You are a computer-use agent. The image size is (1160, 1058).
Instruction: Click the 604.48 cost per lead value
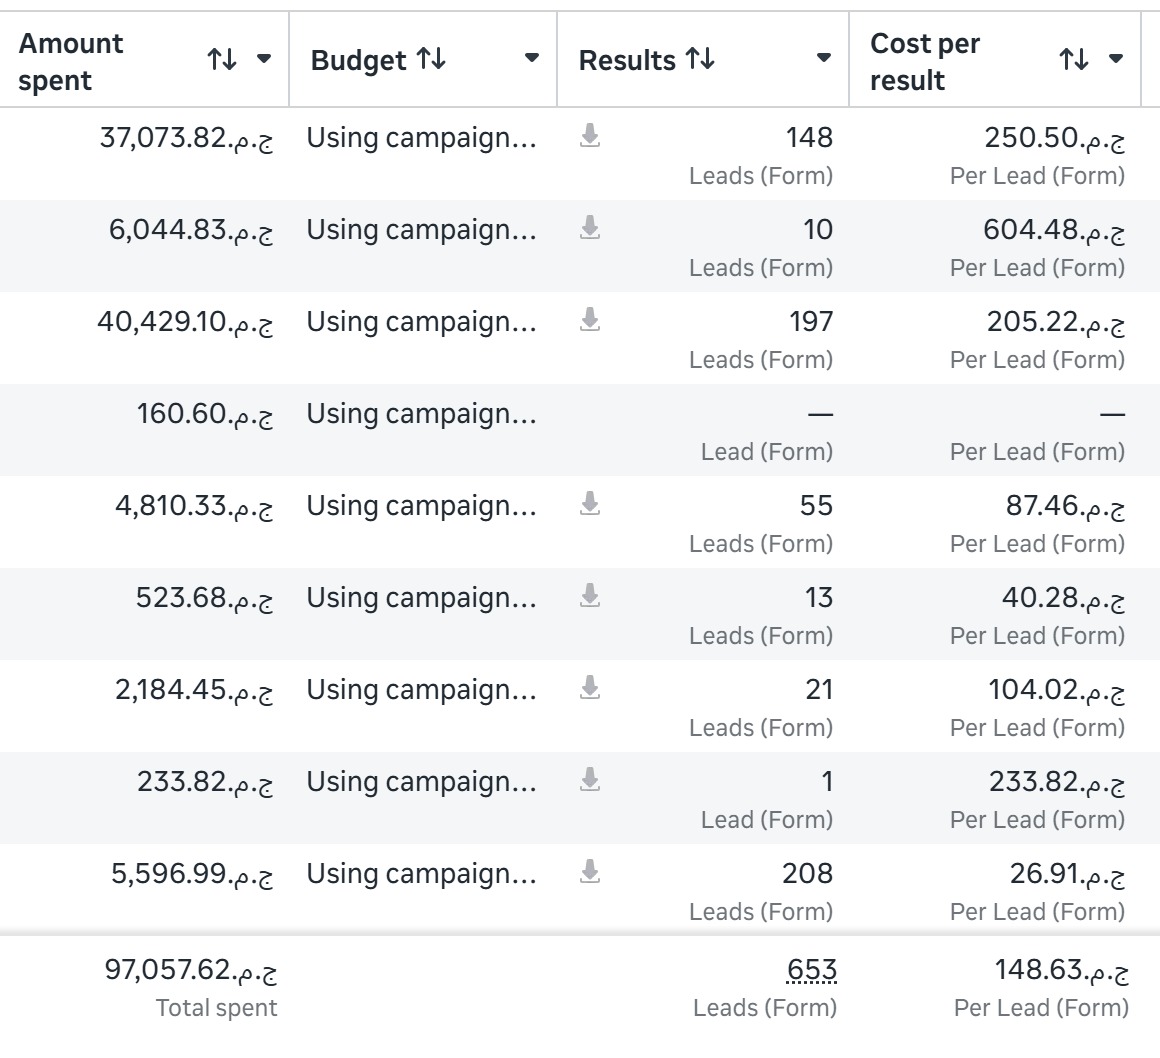pos(1054,229)
